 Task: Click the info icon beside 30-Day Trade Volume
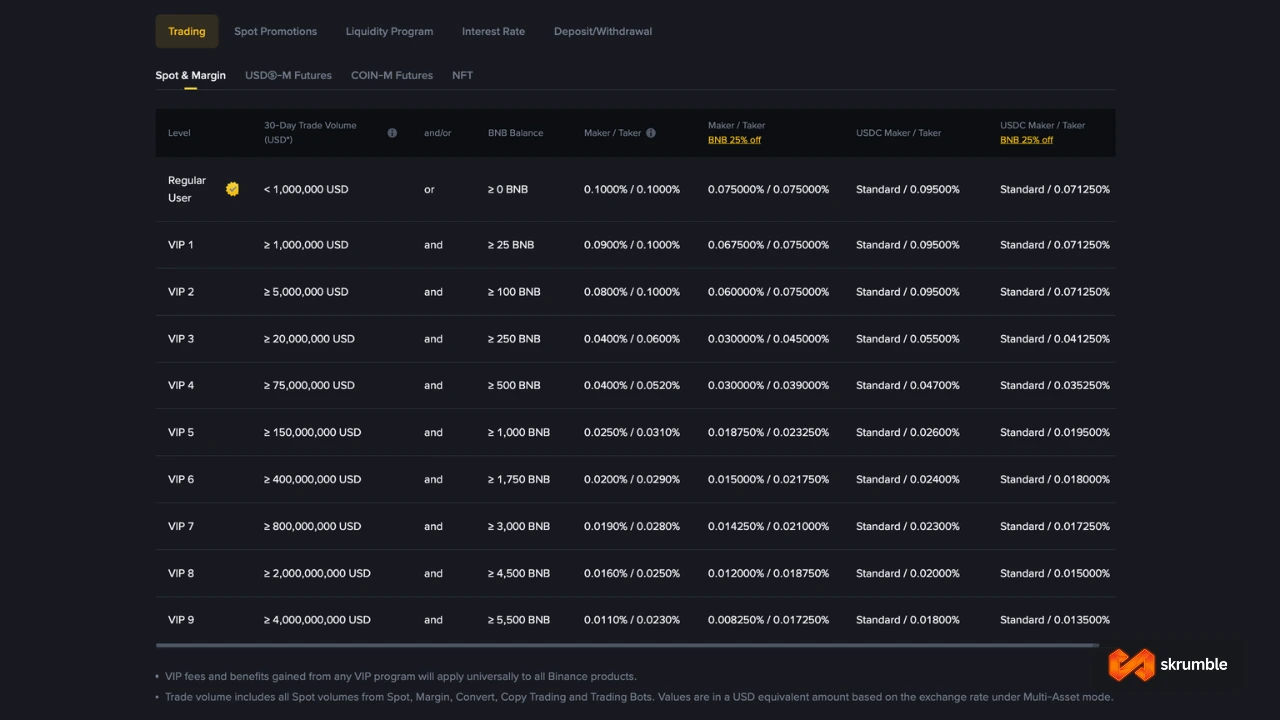(392, 133)
